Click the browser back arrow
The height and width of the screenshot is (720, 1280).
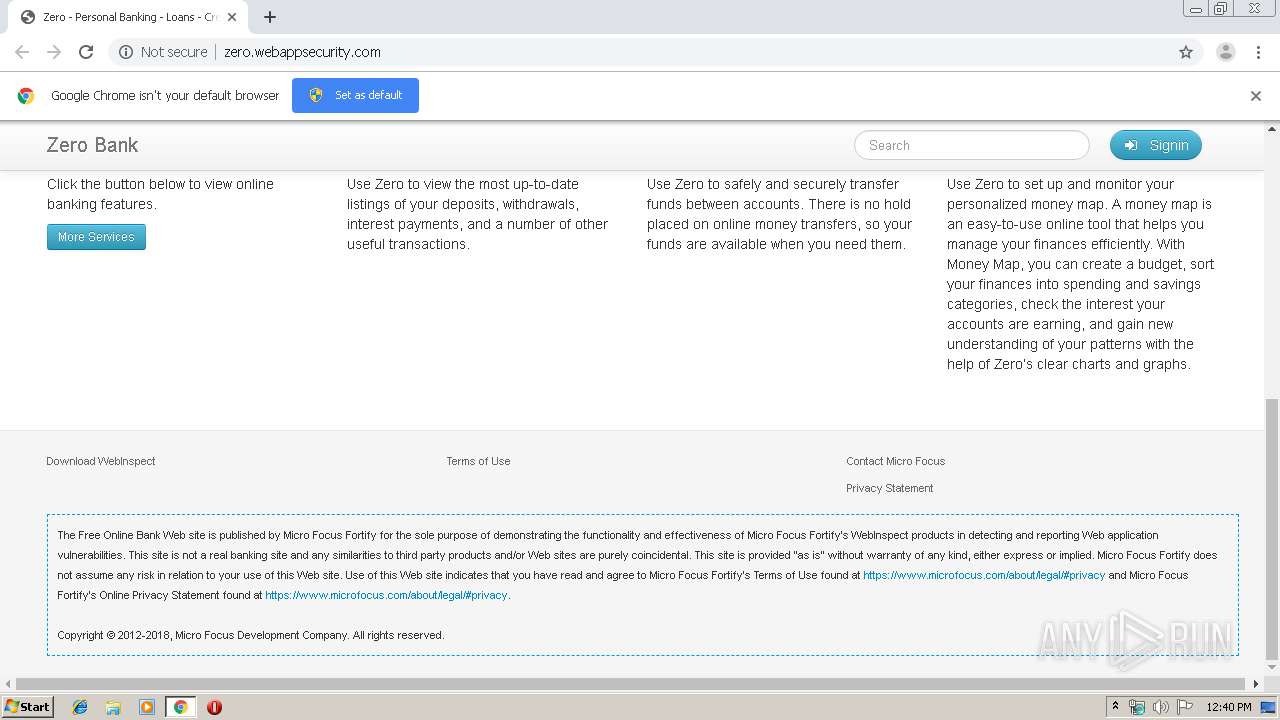pyautogui.click(x=22, y=52)
